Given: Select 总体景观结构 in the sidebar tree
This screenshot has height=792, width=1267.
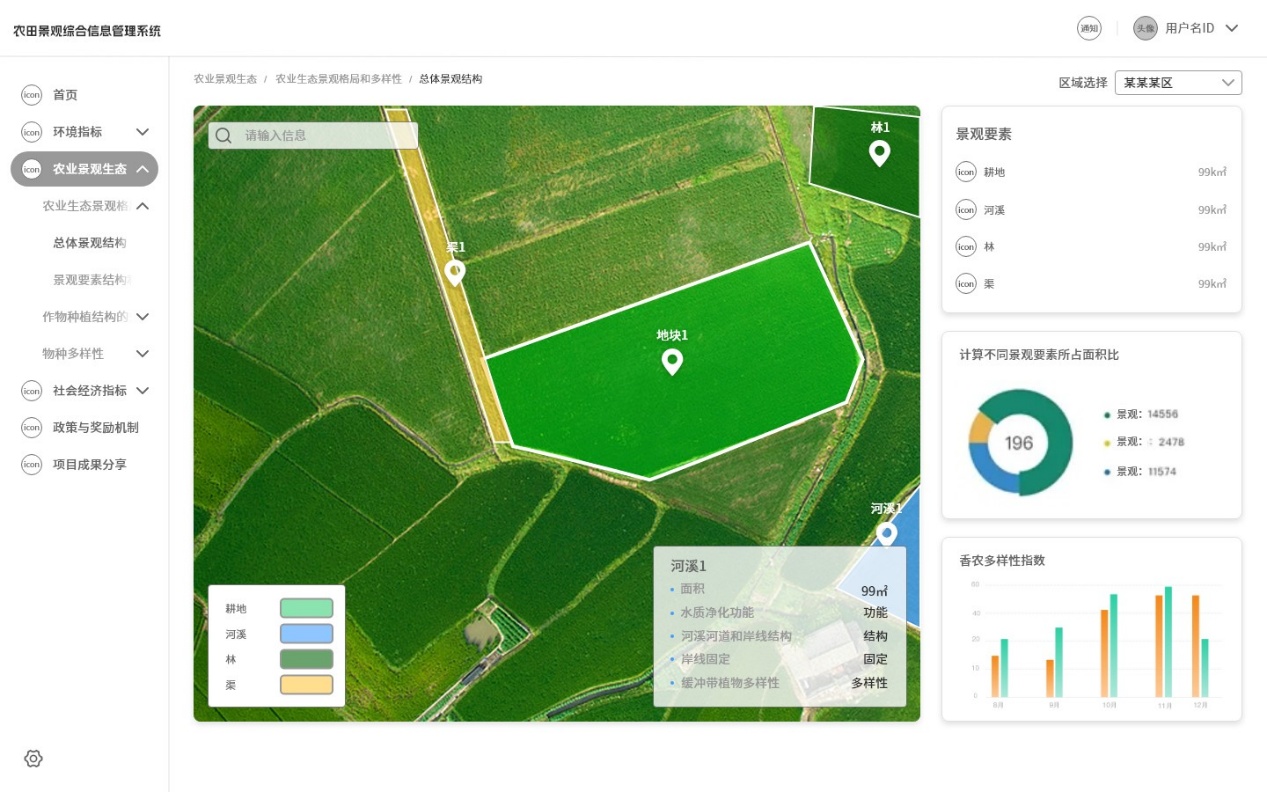Looking at the screenshot, I should [89, 243].
